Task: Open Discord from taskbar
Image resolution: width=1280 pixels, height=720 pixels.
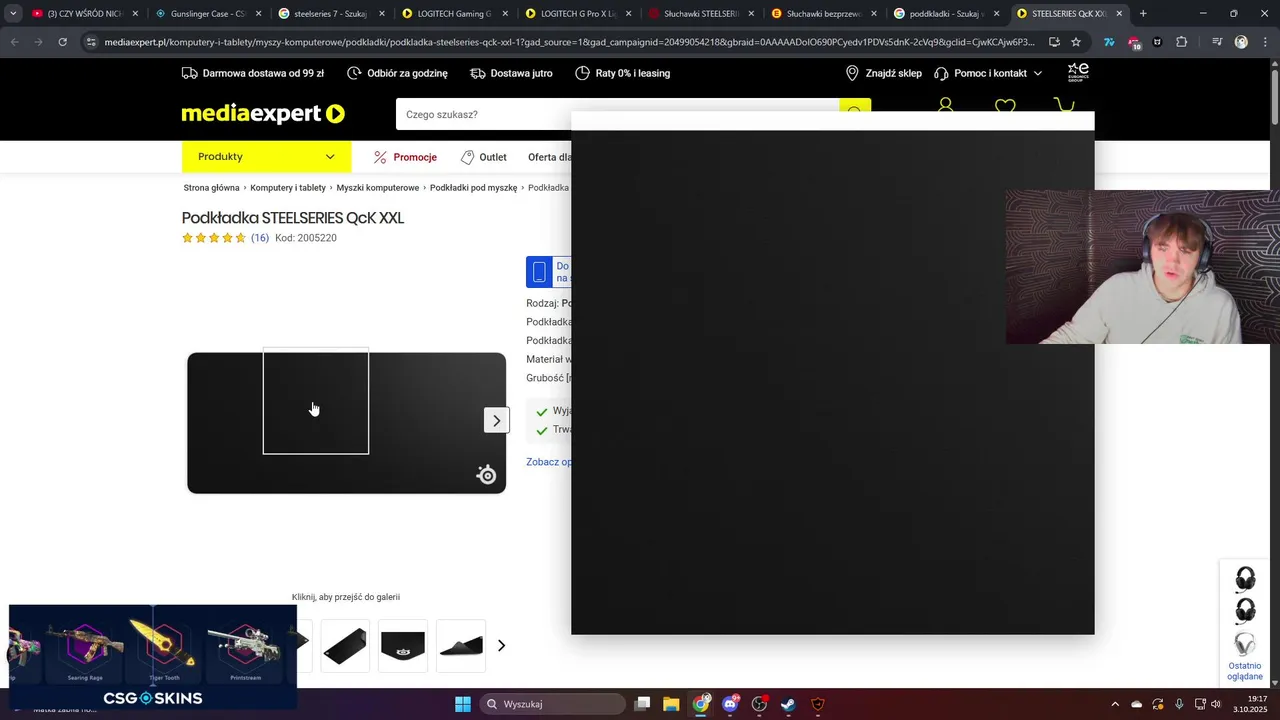Action: [730, 704]
